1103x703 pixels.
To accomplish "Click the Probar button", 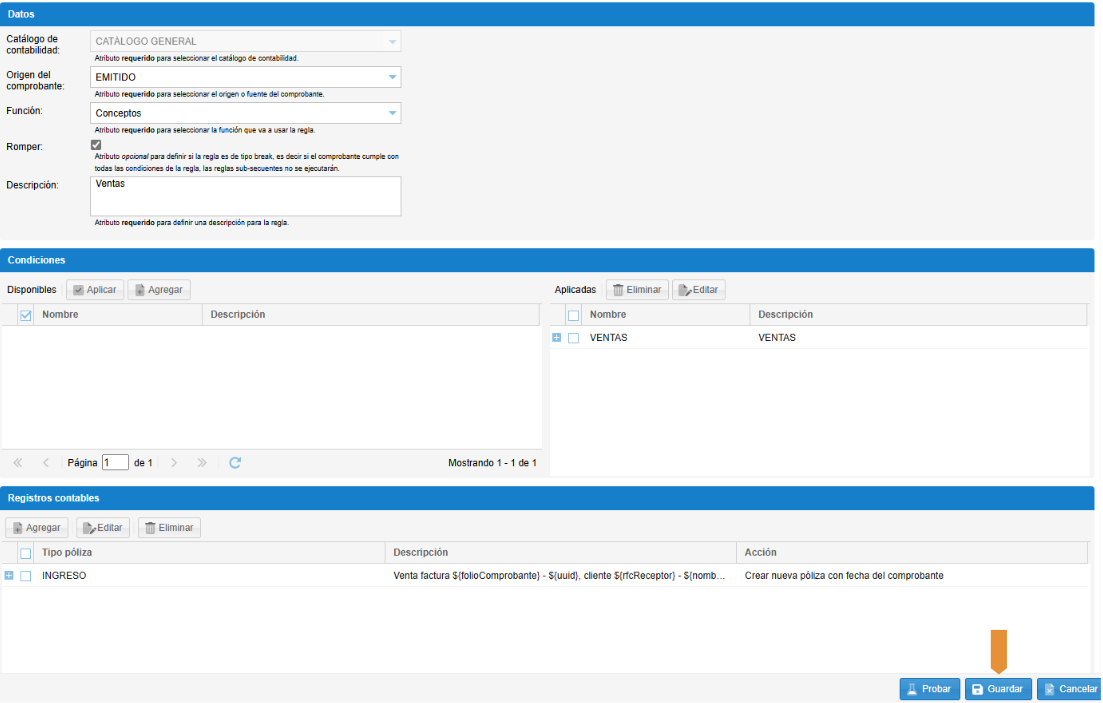I will (929, 689).
